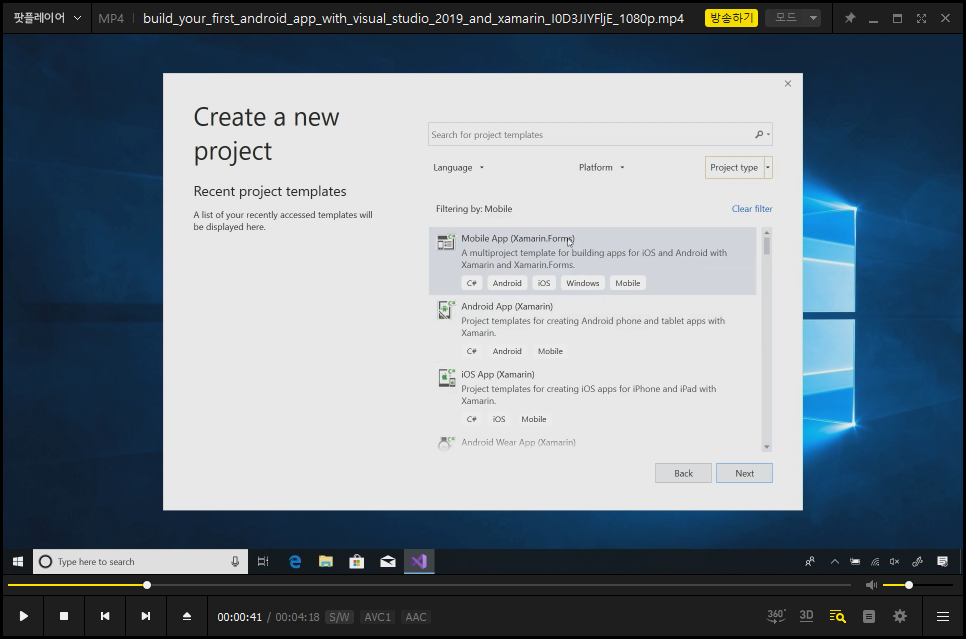Open Microsoft Edge from the taskbar
966x639 pixels.
(295, 561)
